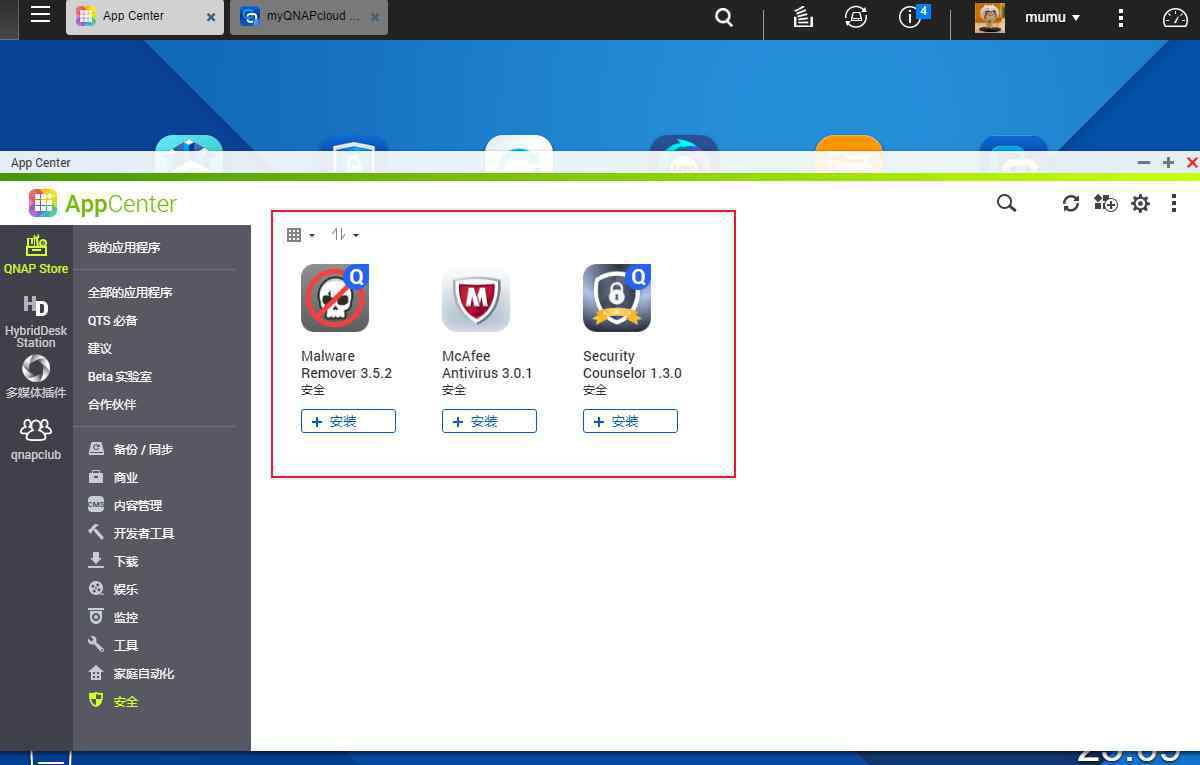
Task: Open QTS desktop search magnifier
Action: pos(724,17)
